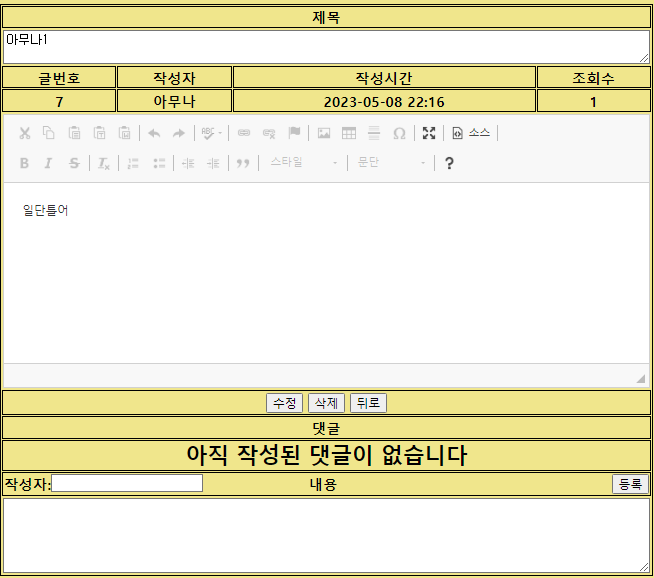Click the Copy icon in the editor toolbar

point(49,133)
